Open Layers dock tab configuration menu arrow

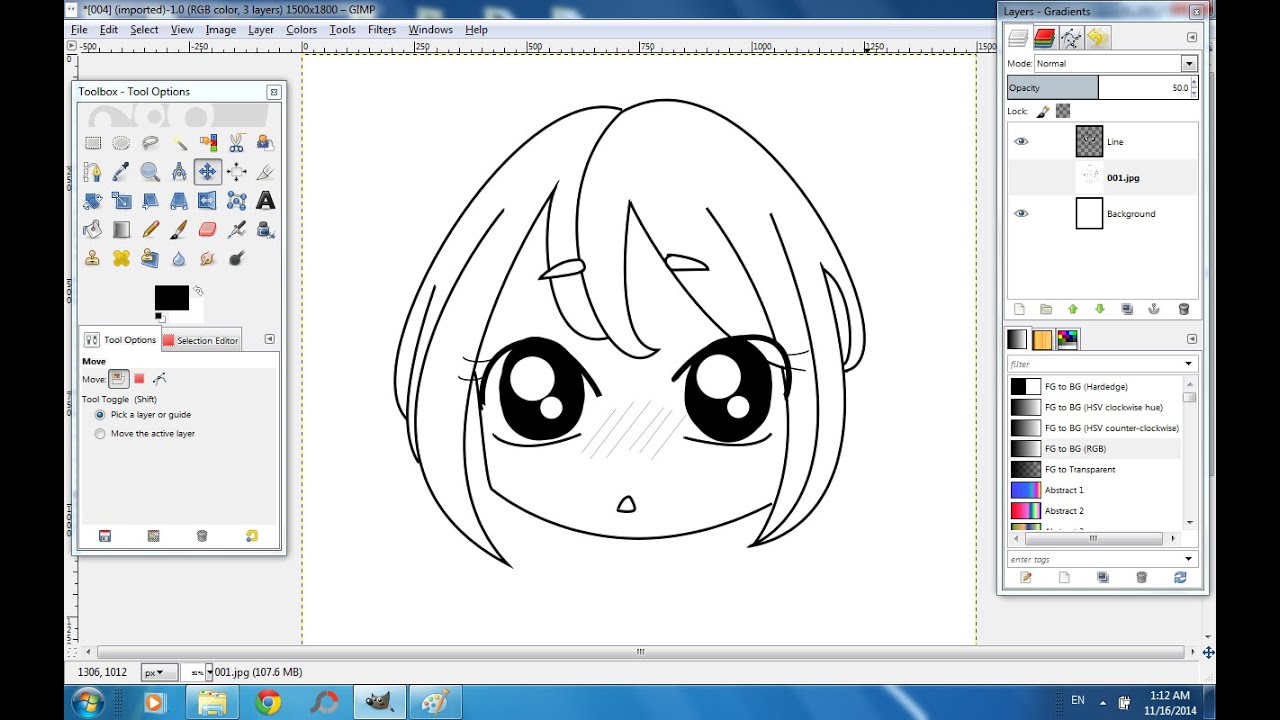(1192, 38)
